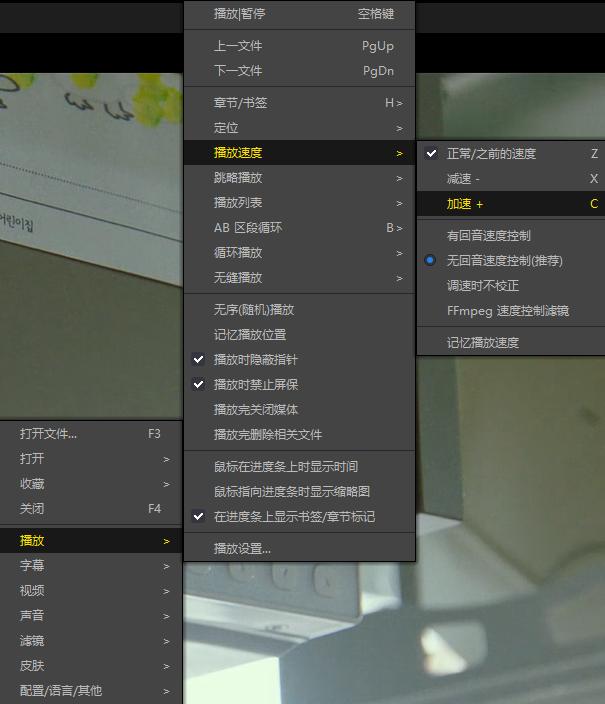Choose 加速 + to speed up playback
The height and width of the screenshot is (704, 605).
click(512, 204)
